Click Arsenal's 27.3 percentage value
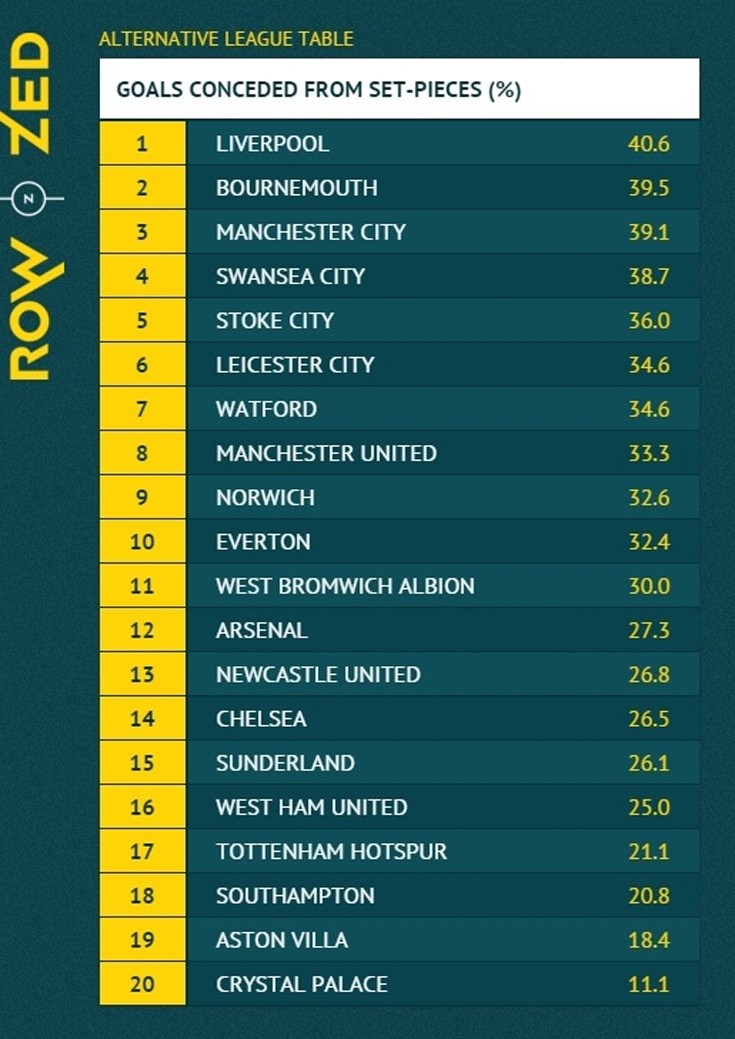Image resolution: width=735 pixels, height=1039 pixels. 649,630
